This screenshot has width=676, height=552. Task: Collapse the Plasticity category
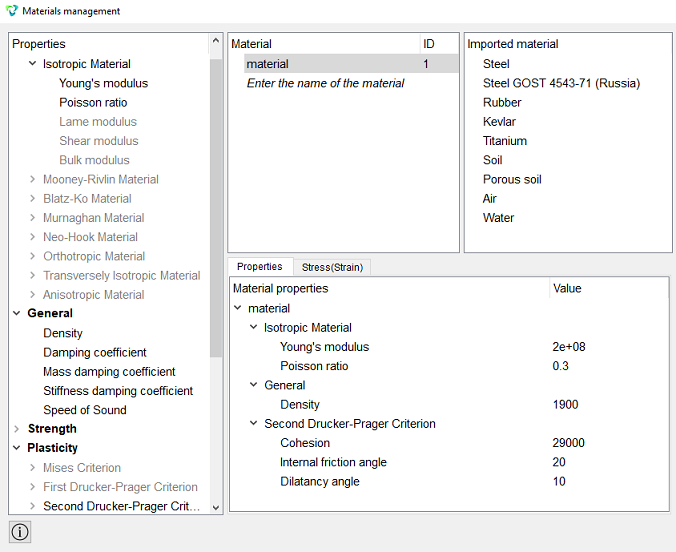click(x=16, y=448)
